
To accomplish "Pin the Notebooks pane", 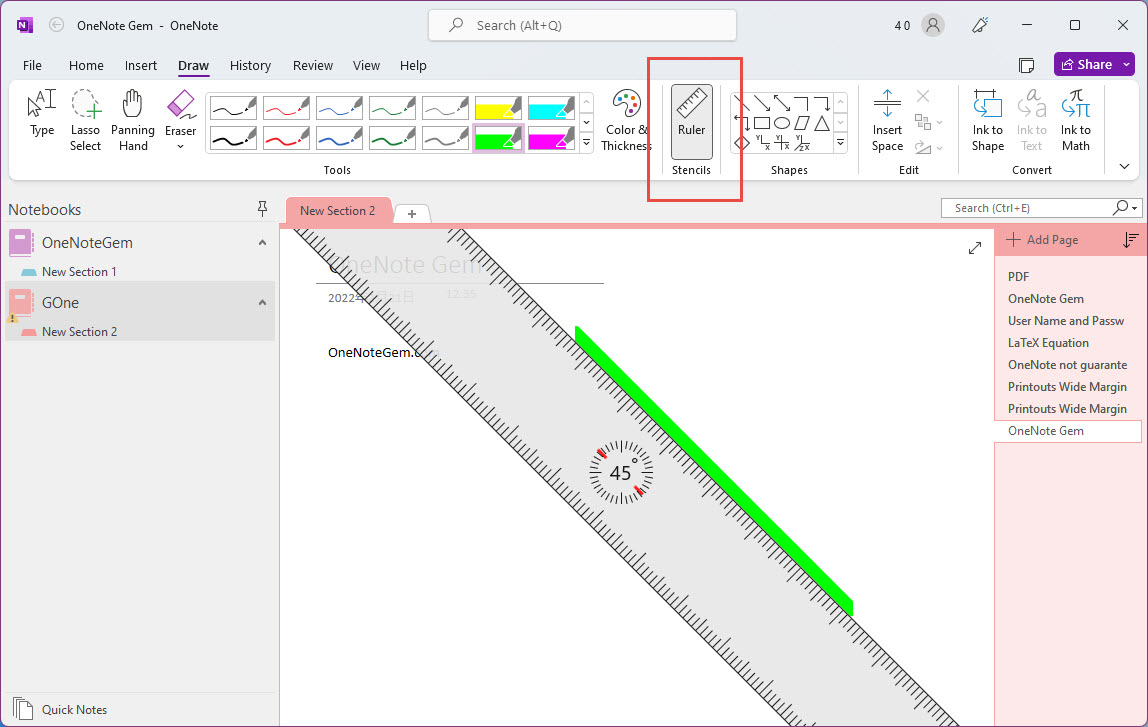I will point(263,209).
